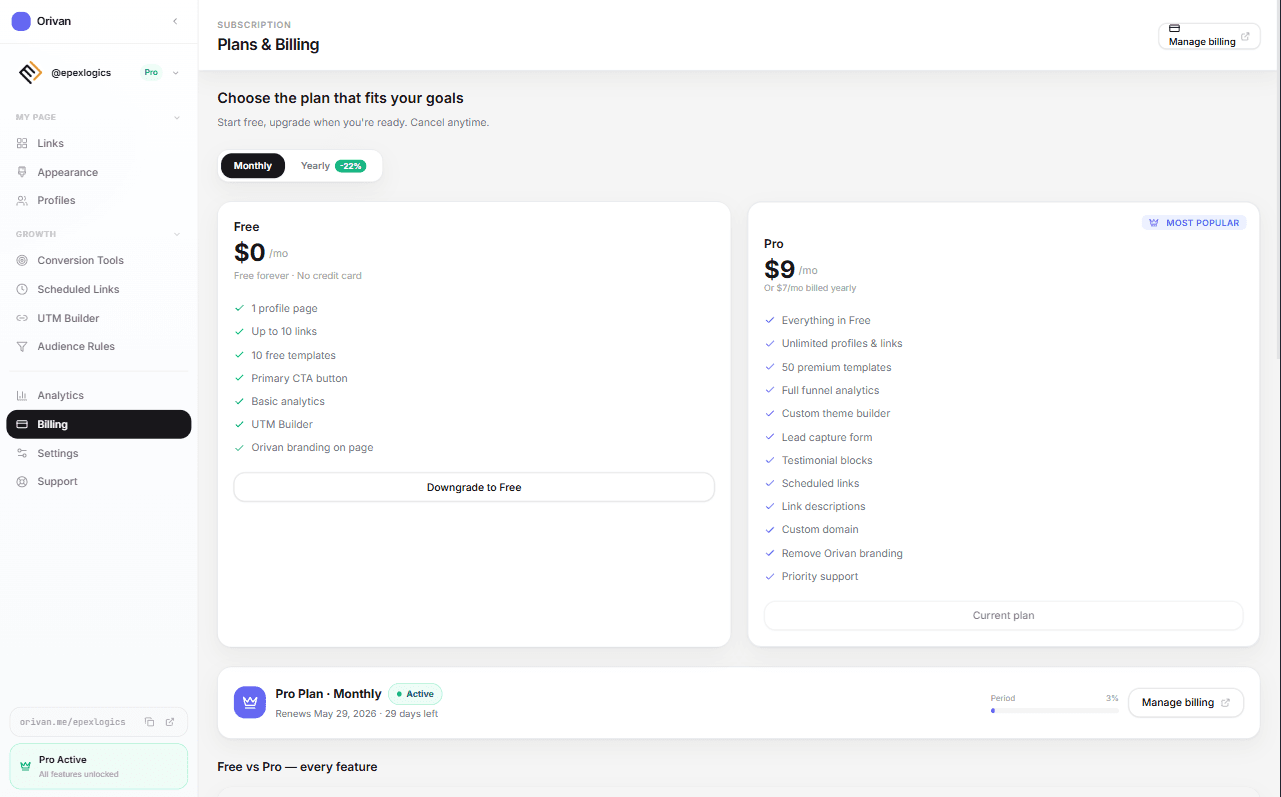Click the UTM Builder link icon
The height and width of the screenshot is (797, 1281).
[x=22, y=318]
